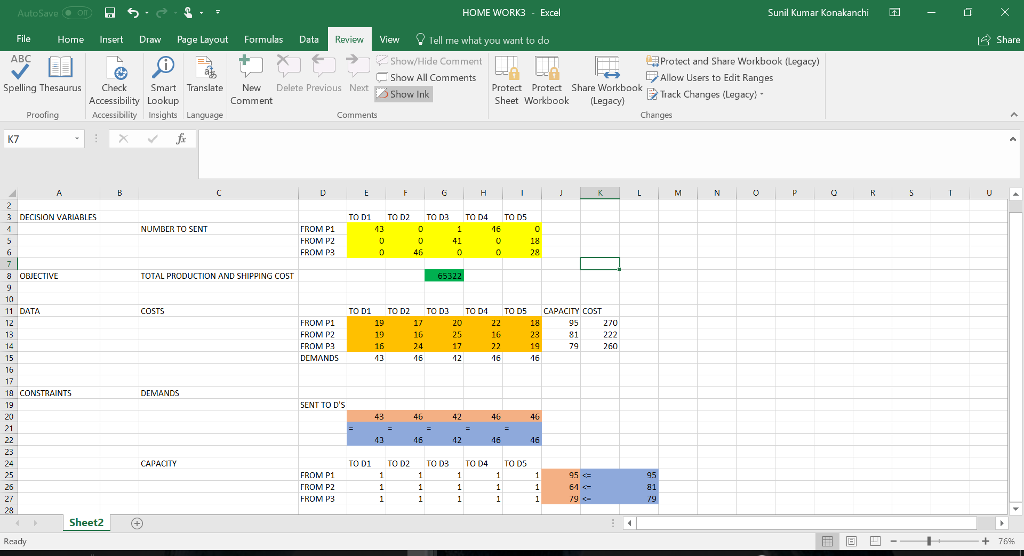Select cell TOTAL PRODUCTION AND SHIPPING COST
Image resolution: width=1024 pixels, height=556 pixels.
coord(217,276)
